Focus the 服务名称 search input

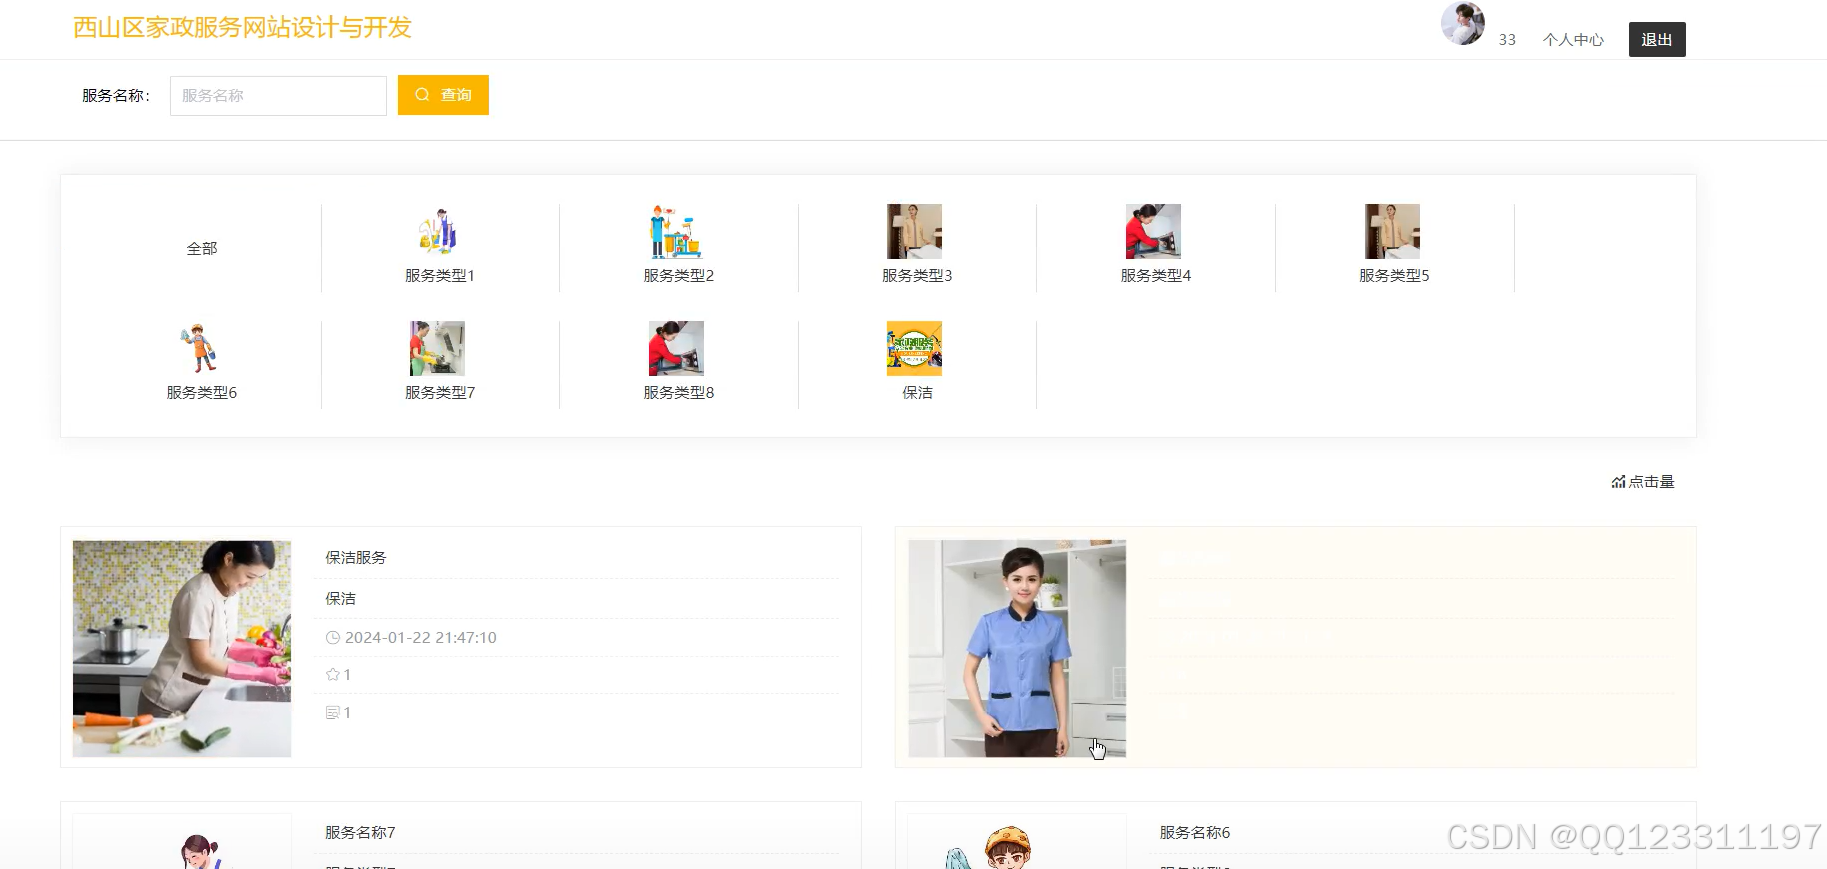[278, 96]
